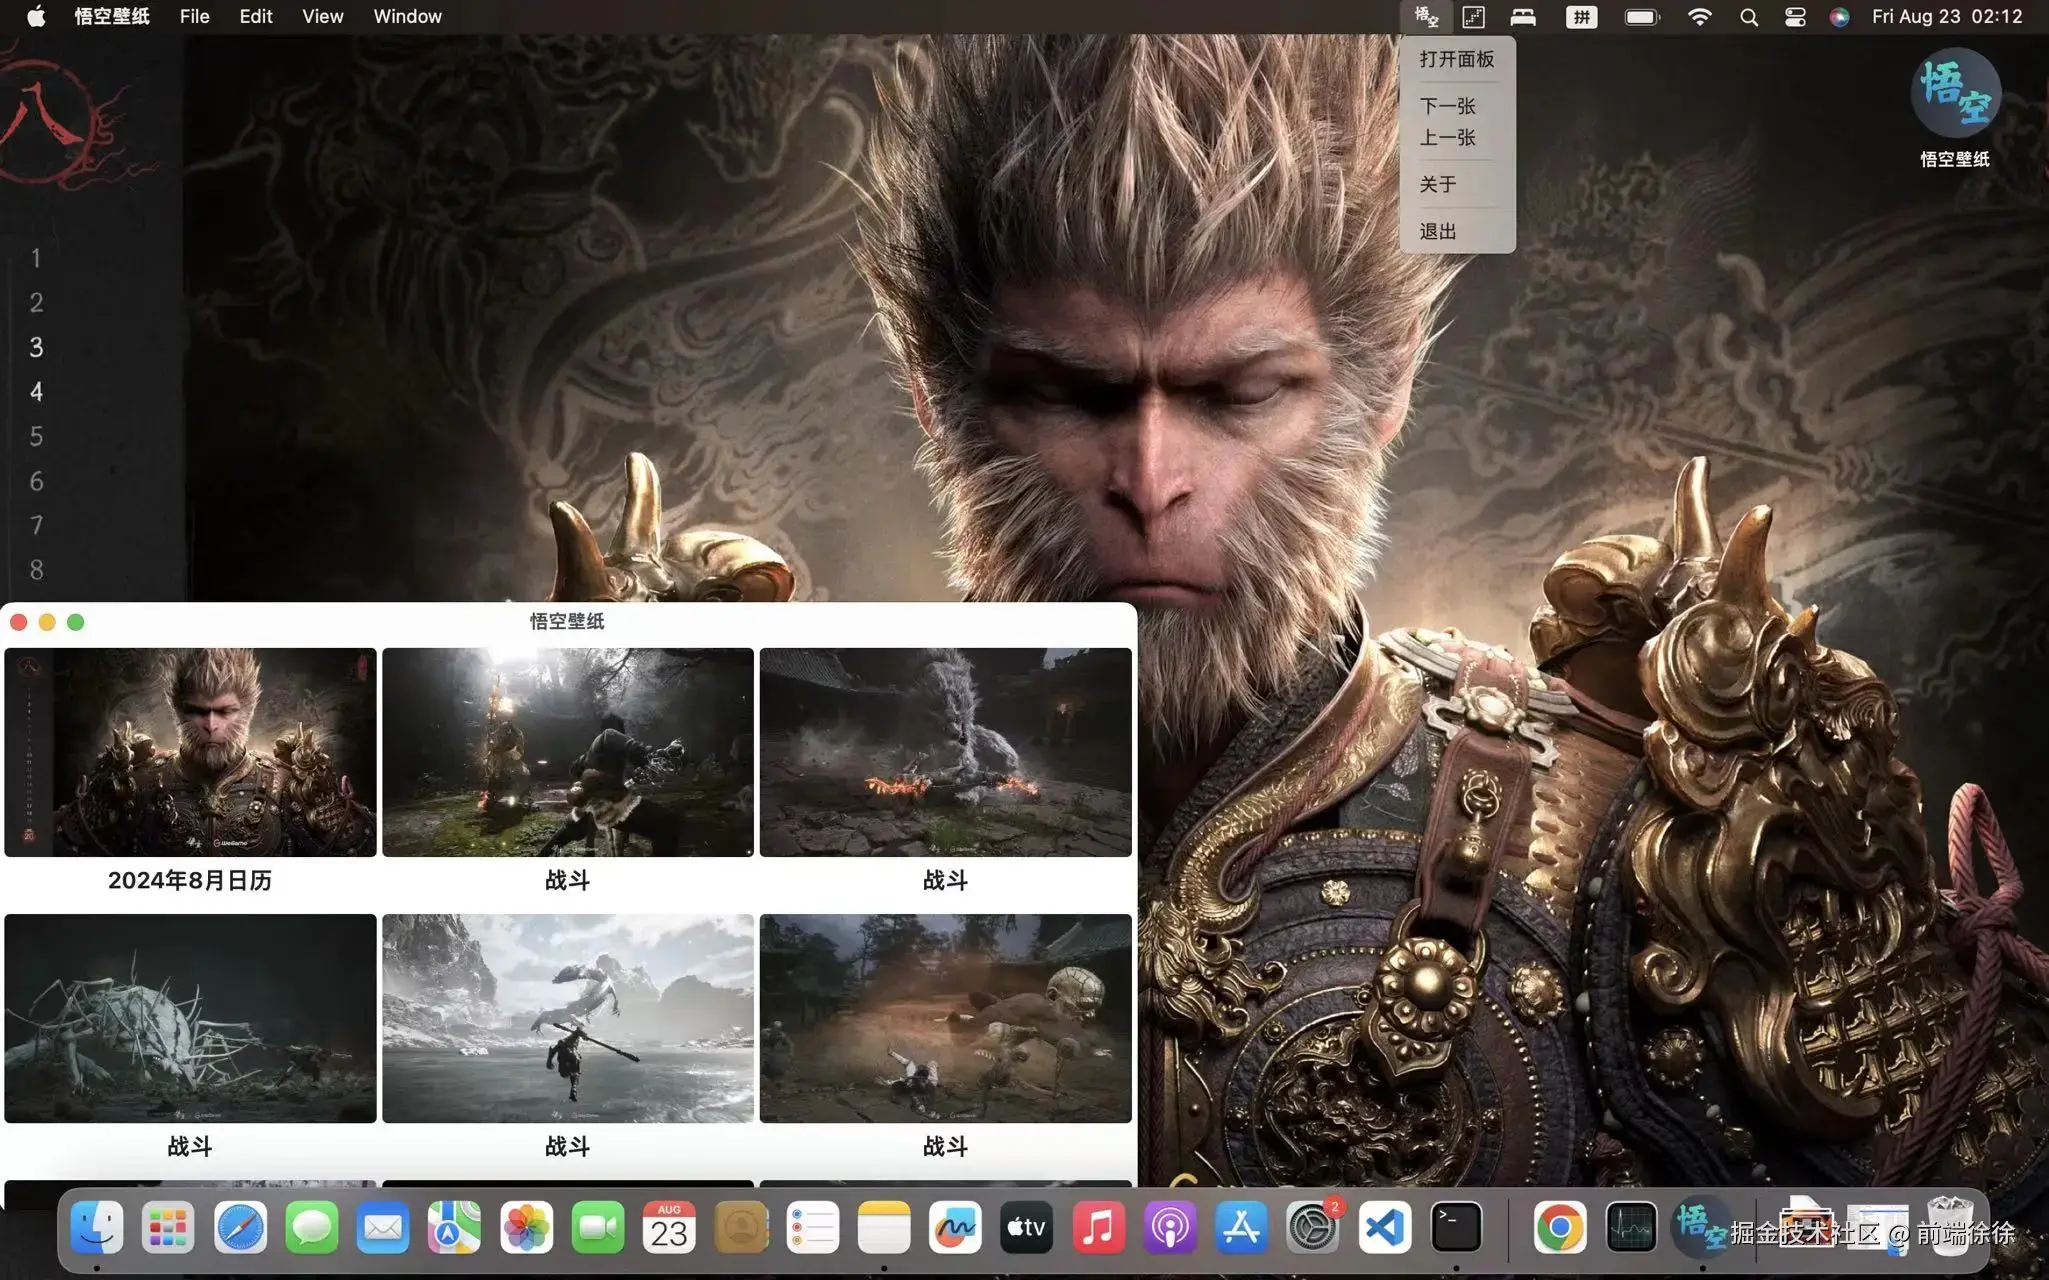Open Control Center in the menu bar

click(x=1795, y=17)
